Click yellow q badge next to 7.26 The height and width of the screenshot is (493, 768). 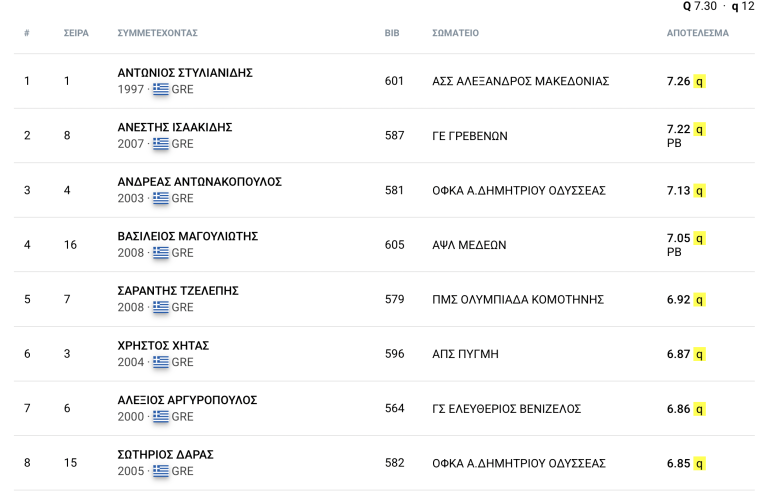(x=700, y=81)
